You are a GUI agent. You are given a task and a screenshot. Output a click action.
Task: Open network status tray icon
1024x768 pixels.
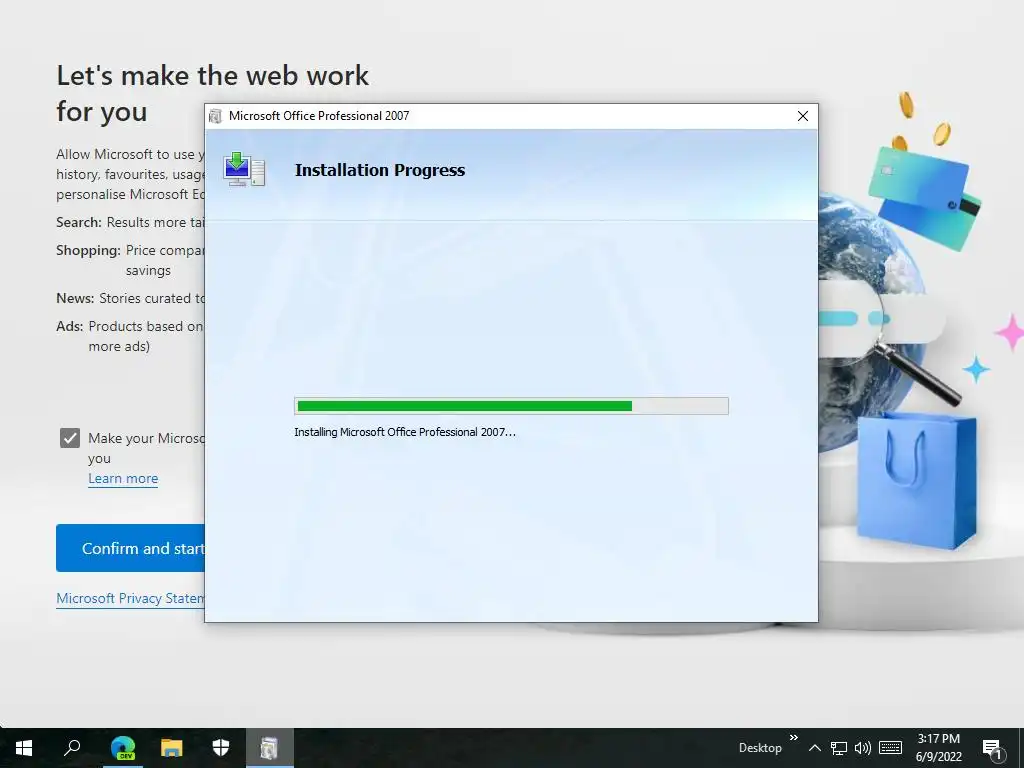[x=839, y=748]
